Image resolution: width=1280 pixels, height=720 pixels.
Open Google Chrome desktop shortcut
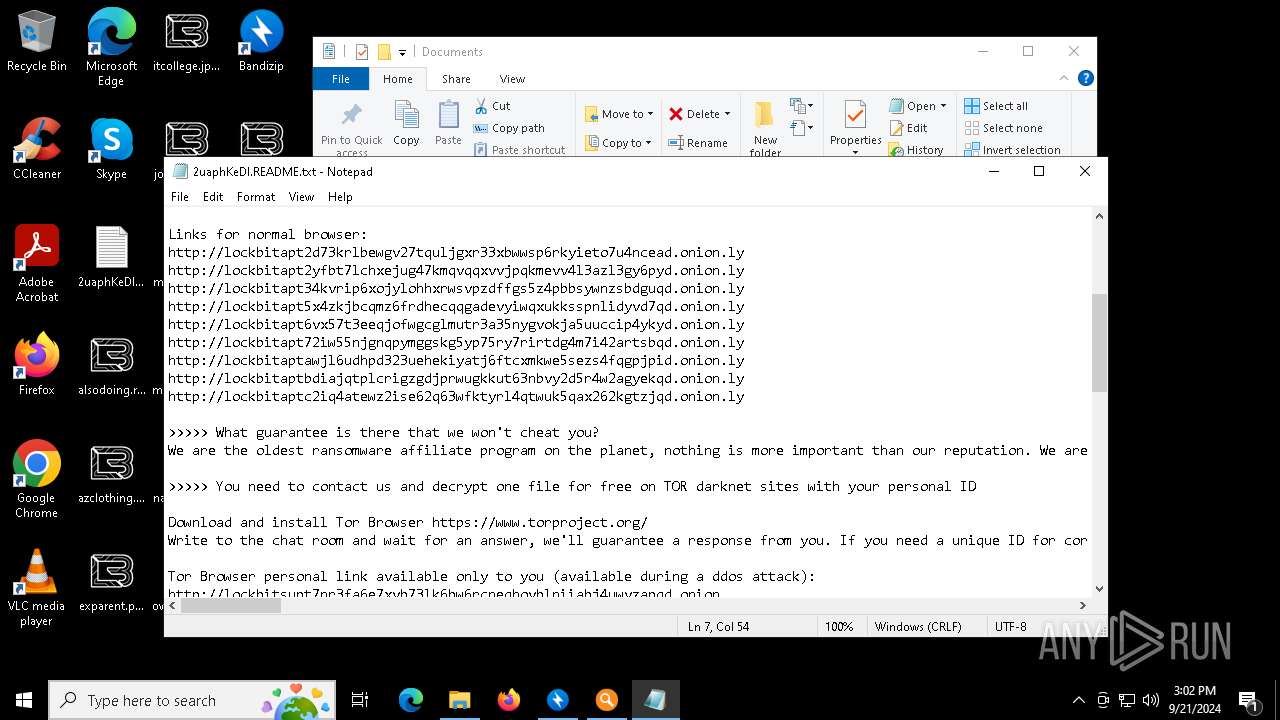(37, 480)
